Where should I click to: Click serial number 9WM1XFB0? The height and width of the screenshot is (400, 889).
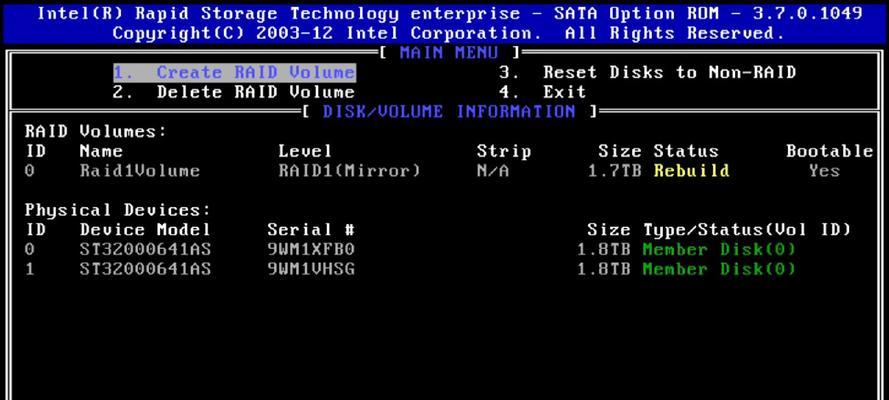[x=311, y=249]
